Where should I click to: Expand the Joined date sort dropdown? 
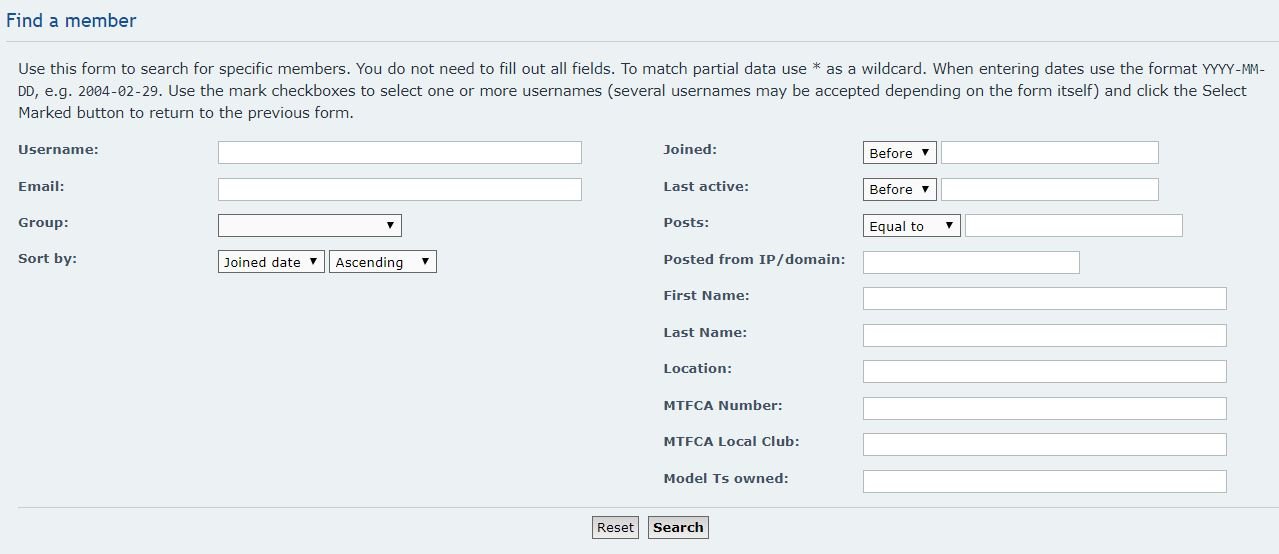(x=271, y=262)
